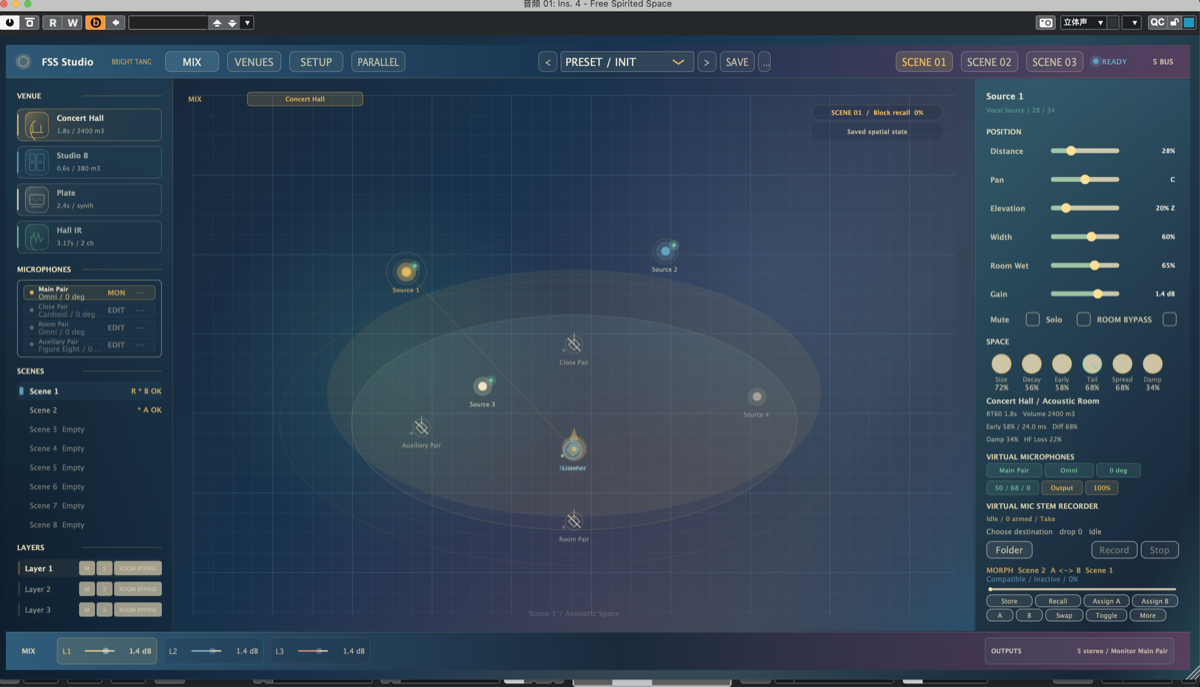Toggle the R read automation button
This screenshot has height=687, width=1200.
pos(53,22)
